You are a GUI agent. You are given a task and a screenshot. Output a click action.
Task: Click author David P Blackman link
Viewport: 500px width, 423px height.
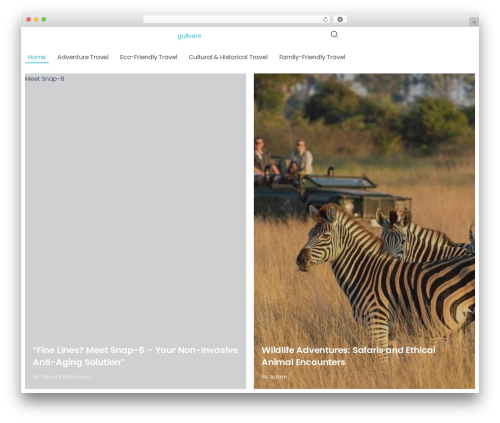pos(65,377)
